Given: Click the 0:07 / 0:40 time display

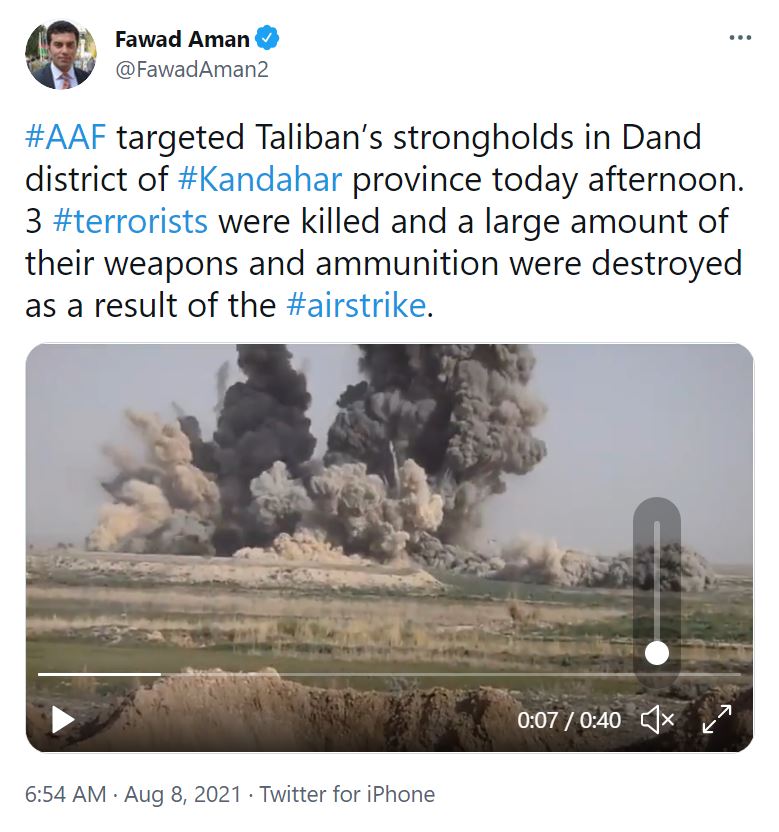Looking at the screenshot, I should point(569,721).
